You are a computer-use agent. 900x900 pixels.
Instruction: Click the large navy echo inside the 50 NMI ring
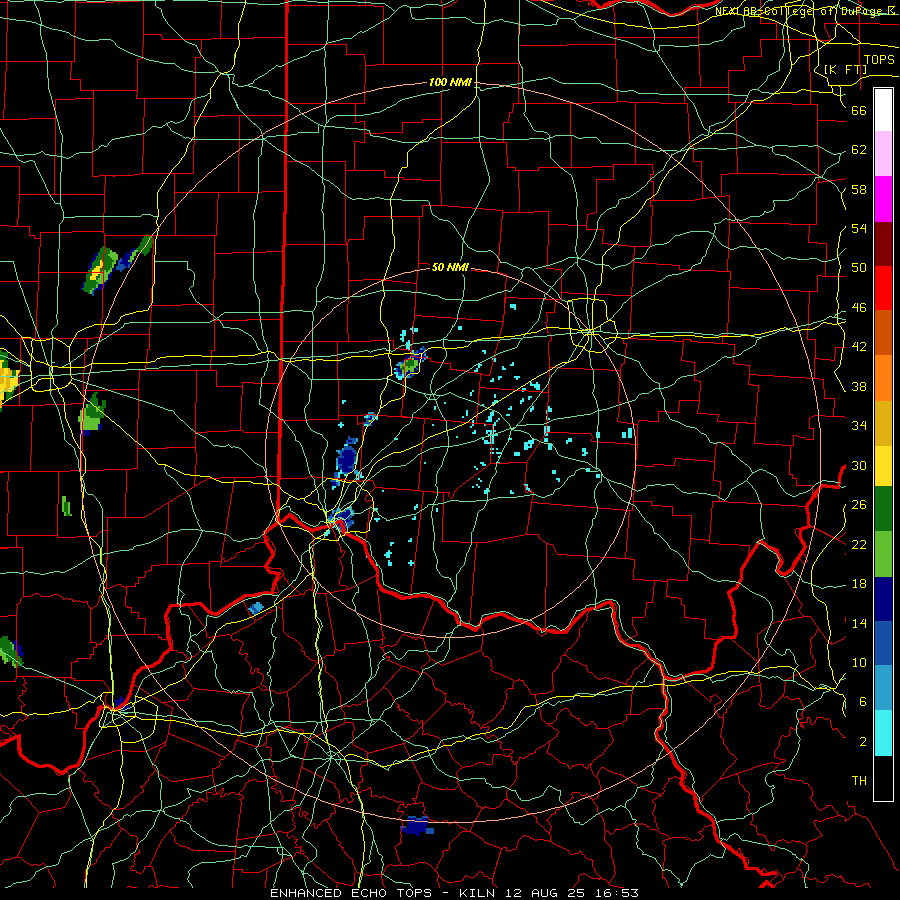(347, 457)
